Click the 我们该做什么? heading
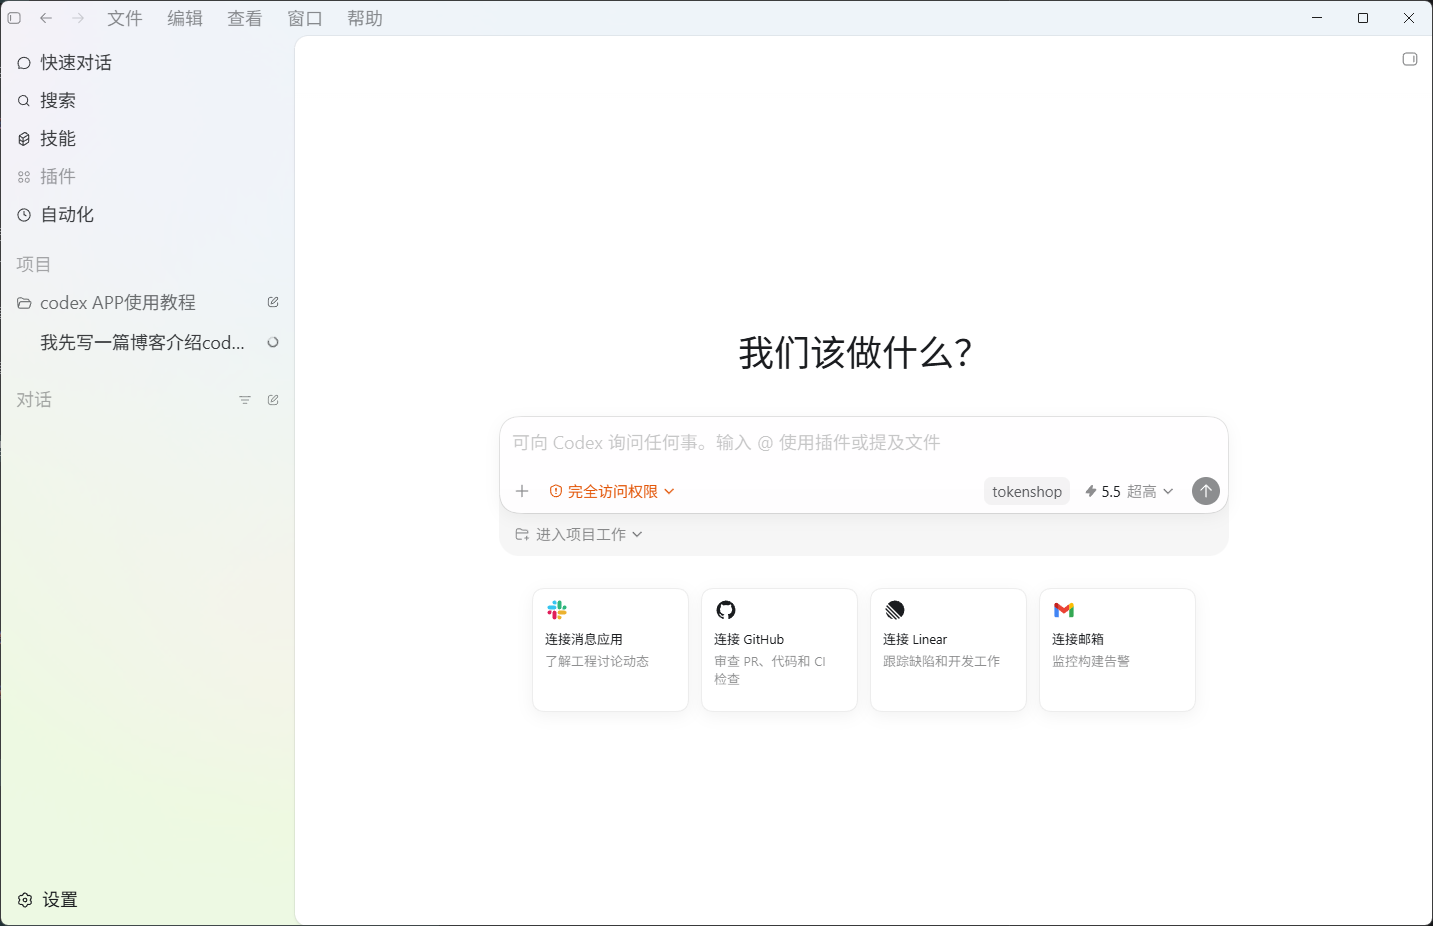The width and height of the screenshot is (1433, 926). click(x=856, y=353)
